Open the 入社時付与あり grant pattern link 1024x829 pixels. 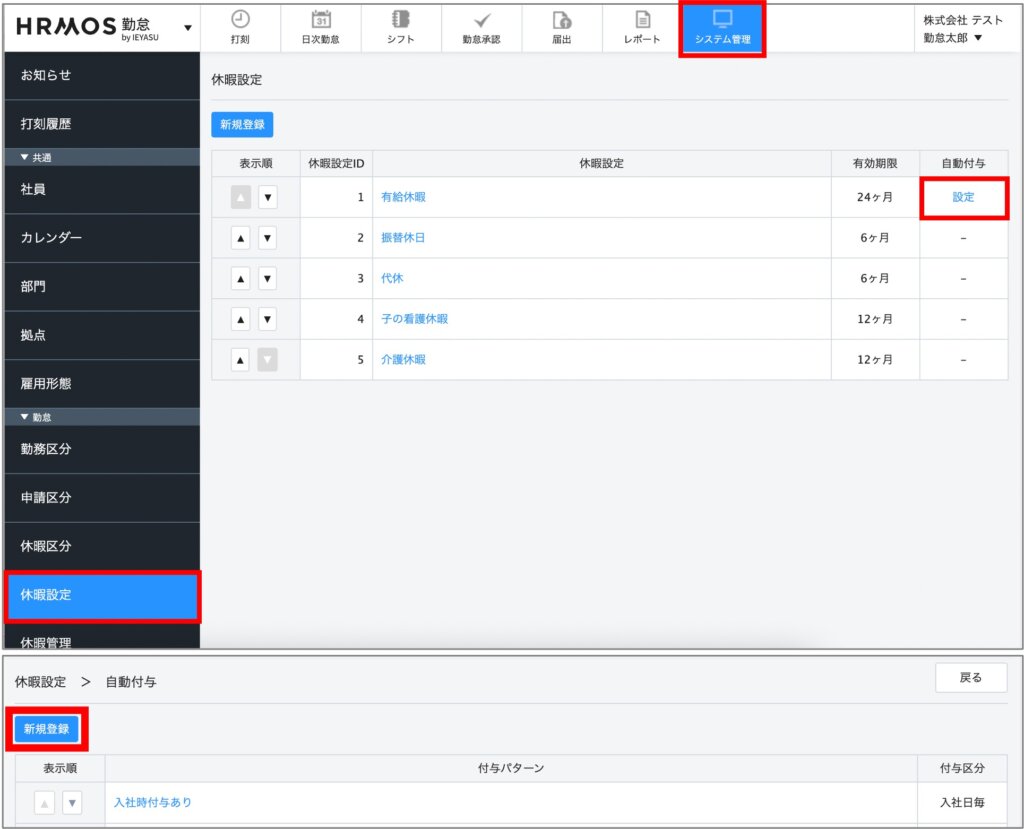(x=153, y=802)
